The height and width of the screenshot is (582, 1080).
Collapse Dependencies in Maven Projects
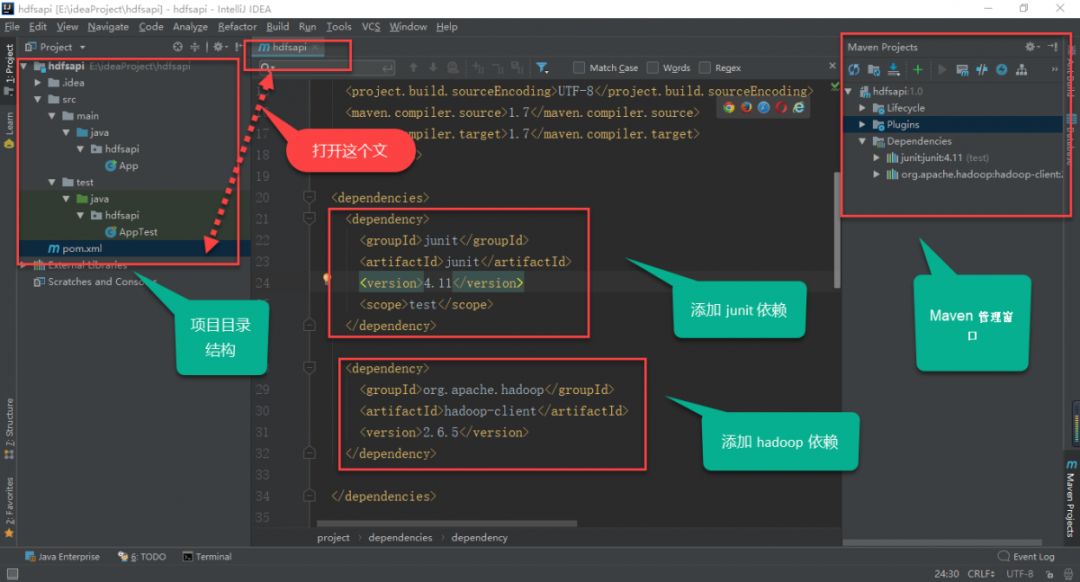click(862, 141)
